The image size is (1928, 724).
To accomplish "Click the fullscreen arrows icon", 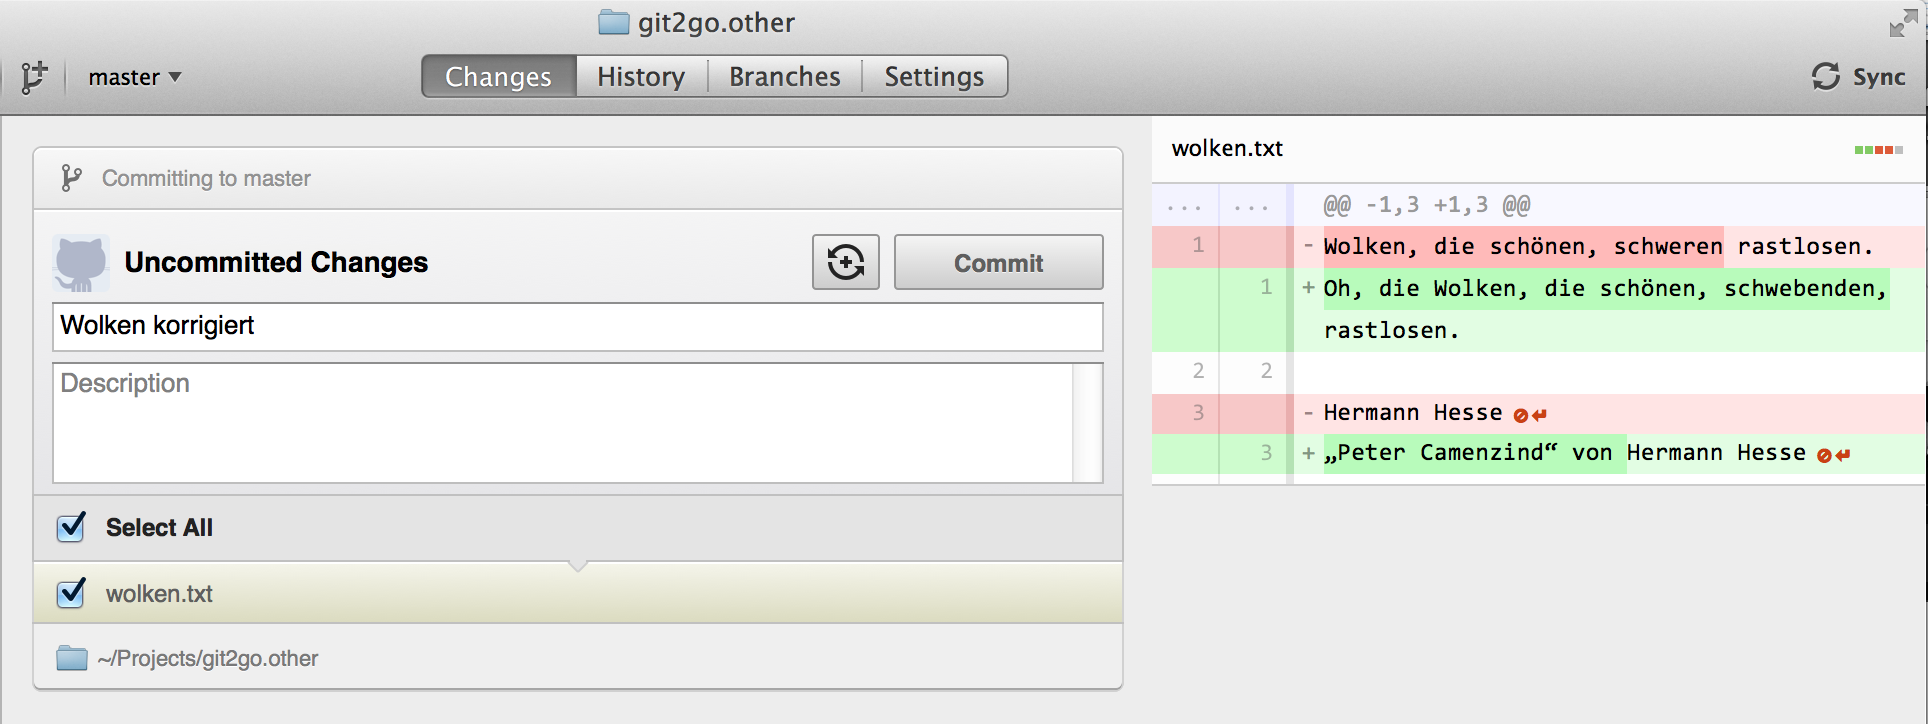I will [1903, 24].
